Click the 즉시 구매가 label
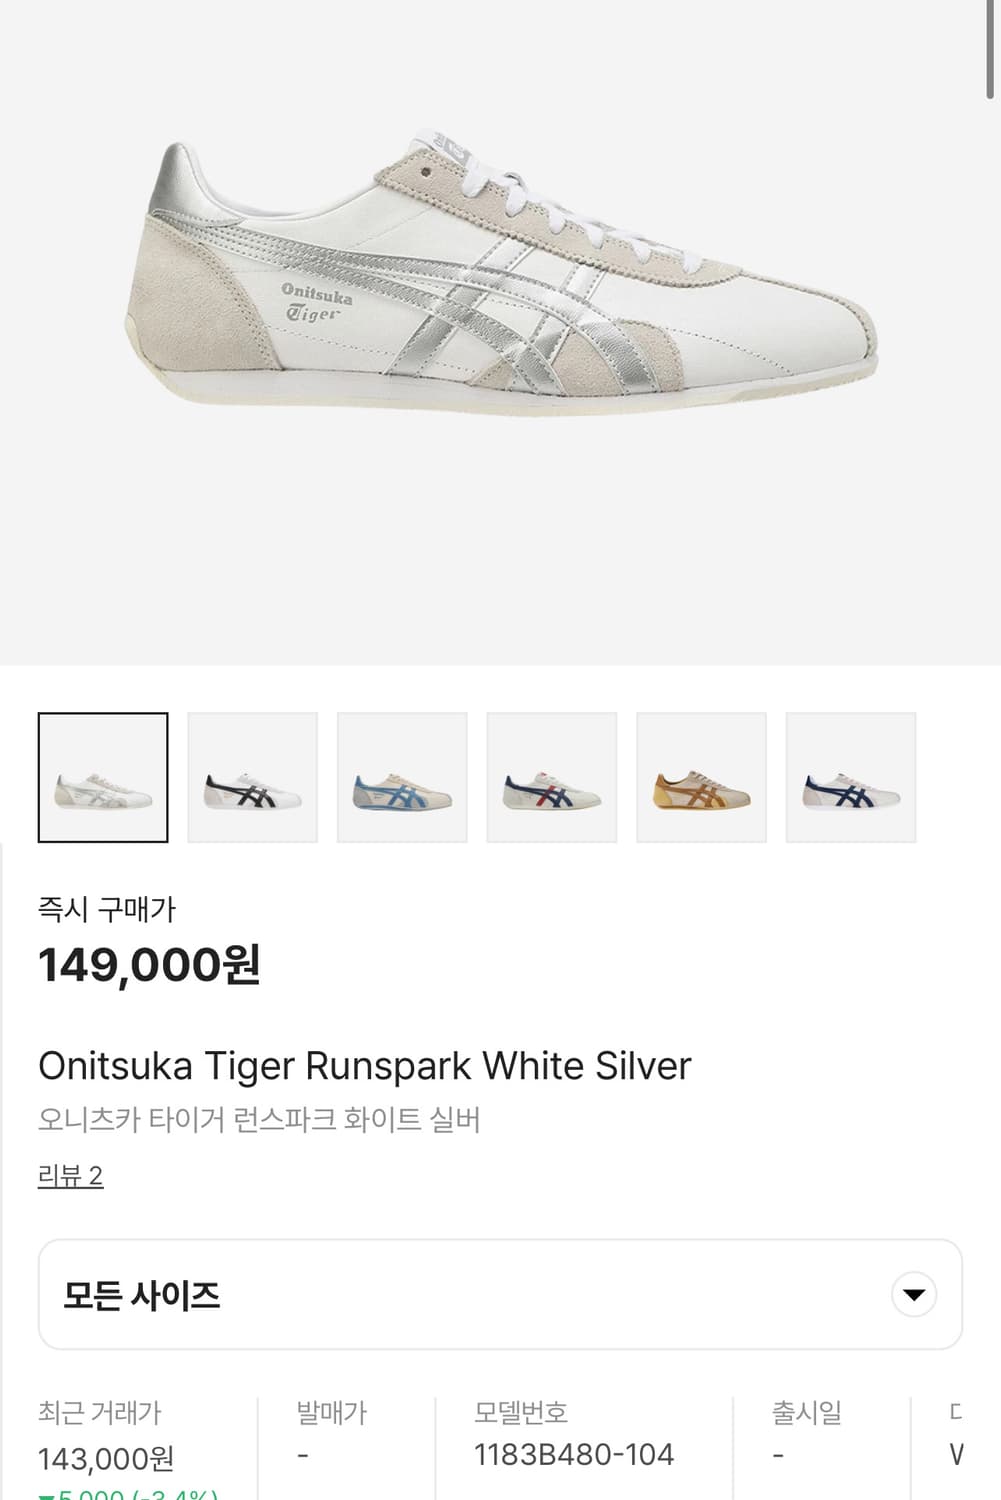Image resolution: width=1001 pixels, height=1500 pixels. click(x=106, y=909)
